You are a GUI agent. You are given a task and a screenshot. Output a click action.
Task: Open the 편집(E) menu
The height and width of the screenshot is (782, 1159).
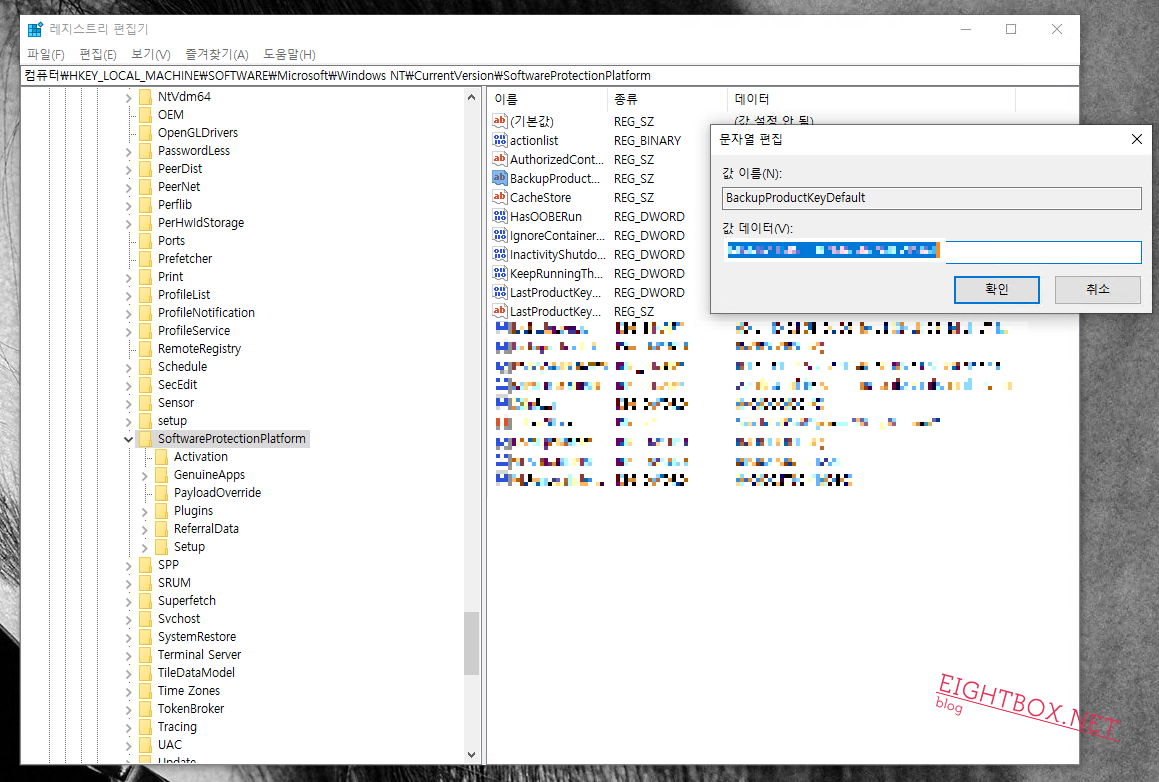98,55
